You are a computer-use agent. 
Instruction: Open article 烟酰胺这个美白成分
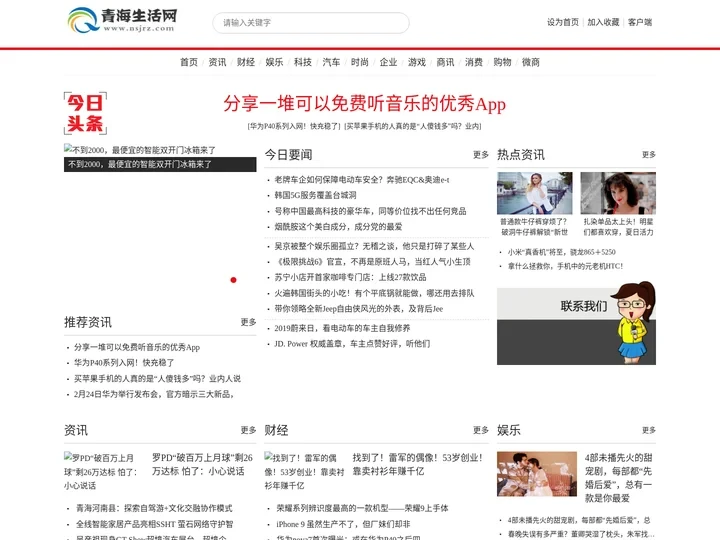(x=338, y=226)
